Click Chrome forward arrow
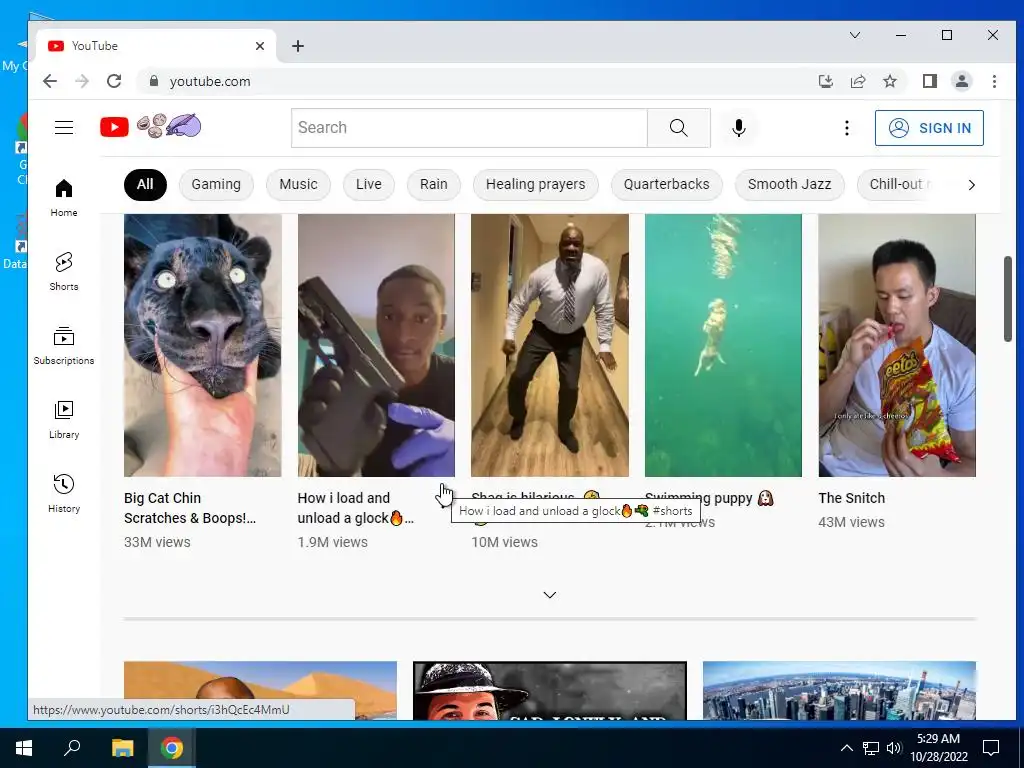Viewport: 1024px width, 768px height. [x=82, y=81]
